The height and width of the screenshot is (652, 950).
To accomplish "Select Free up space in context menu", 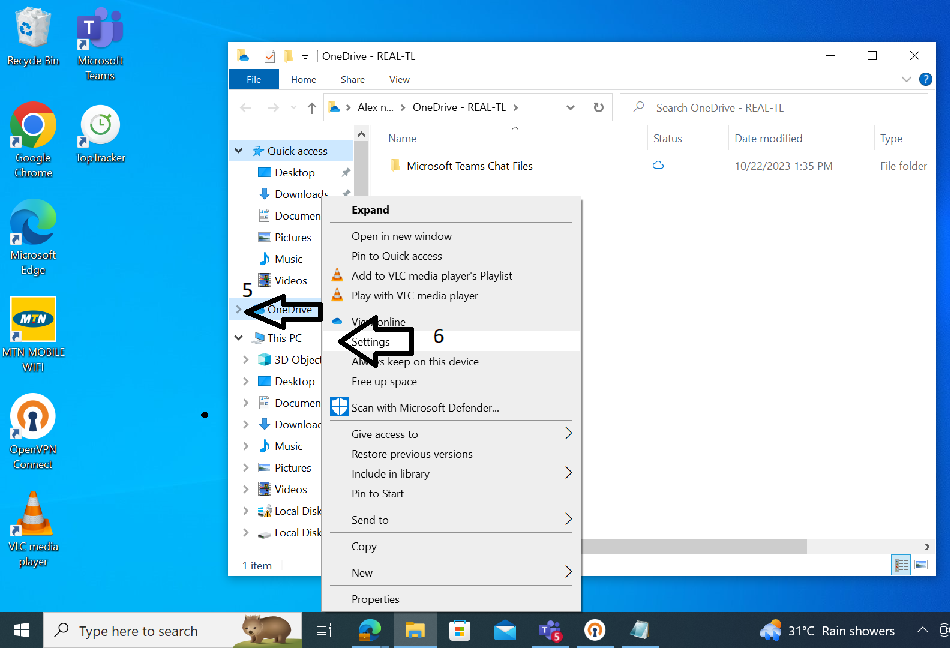I will (451, 382).
